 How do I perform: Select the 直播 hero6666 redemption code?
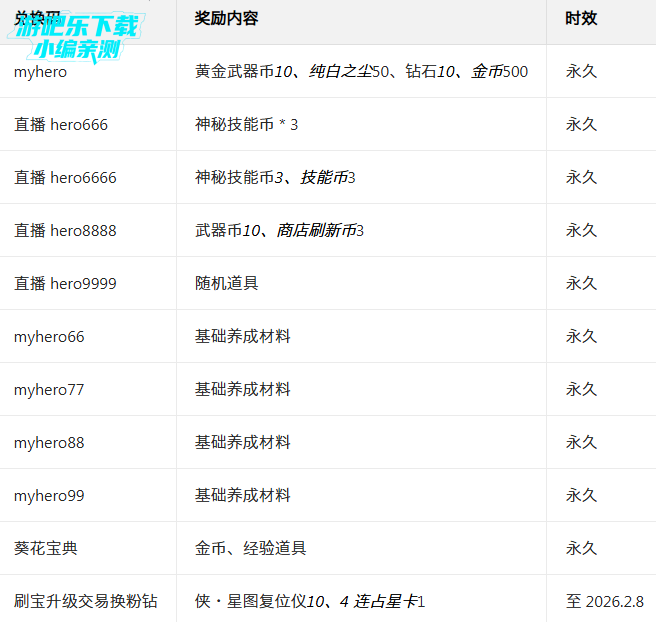pos(65,178)
